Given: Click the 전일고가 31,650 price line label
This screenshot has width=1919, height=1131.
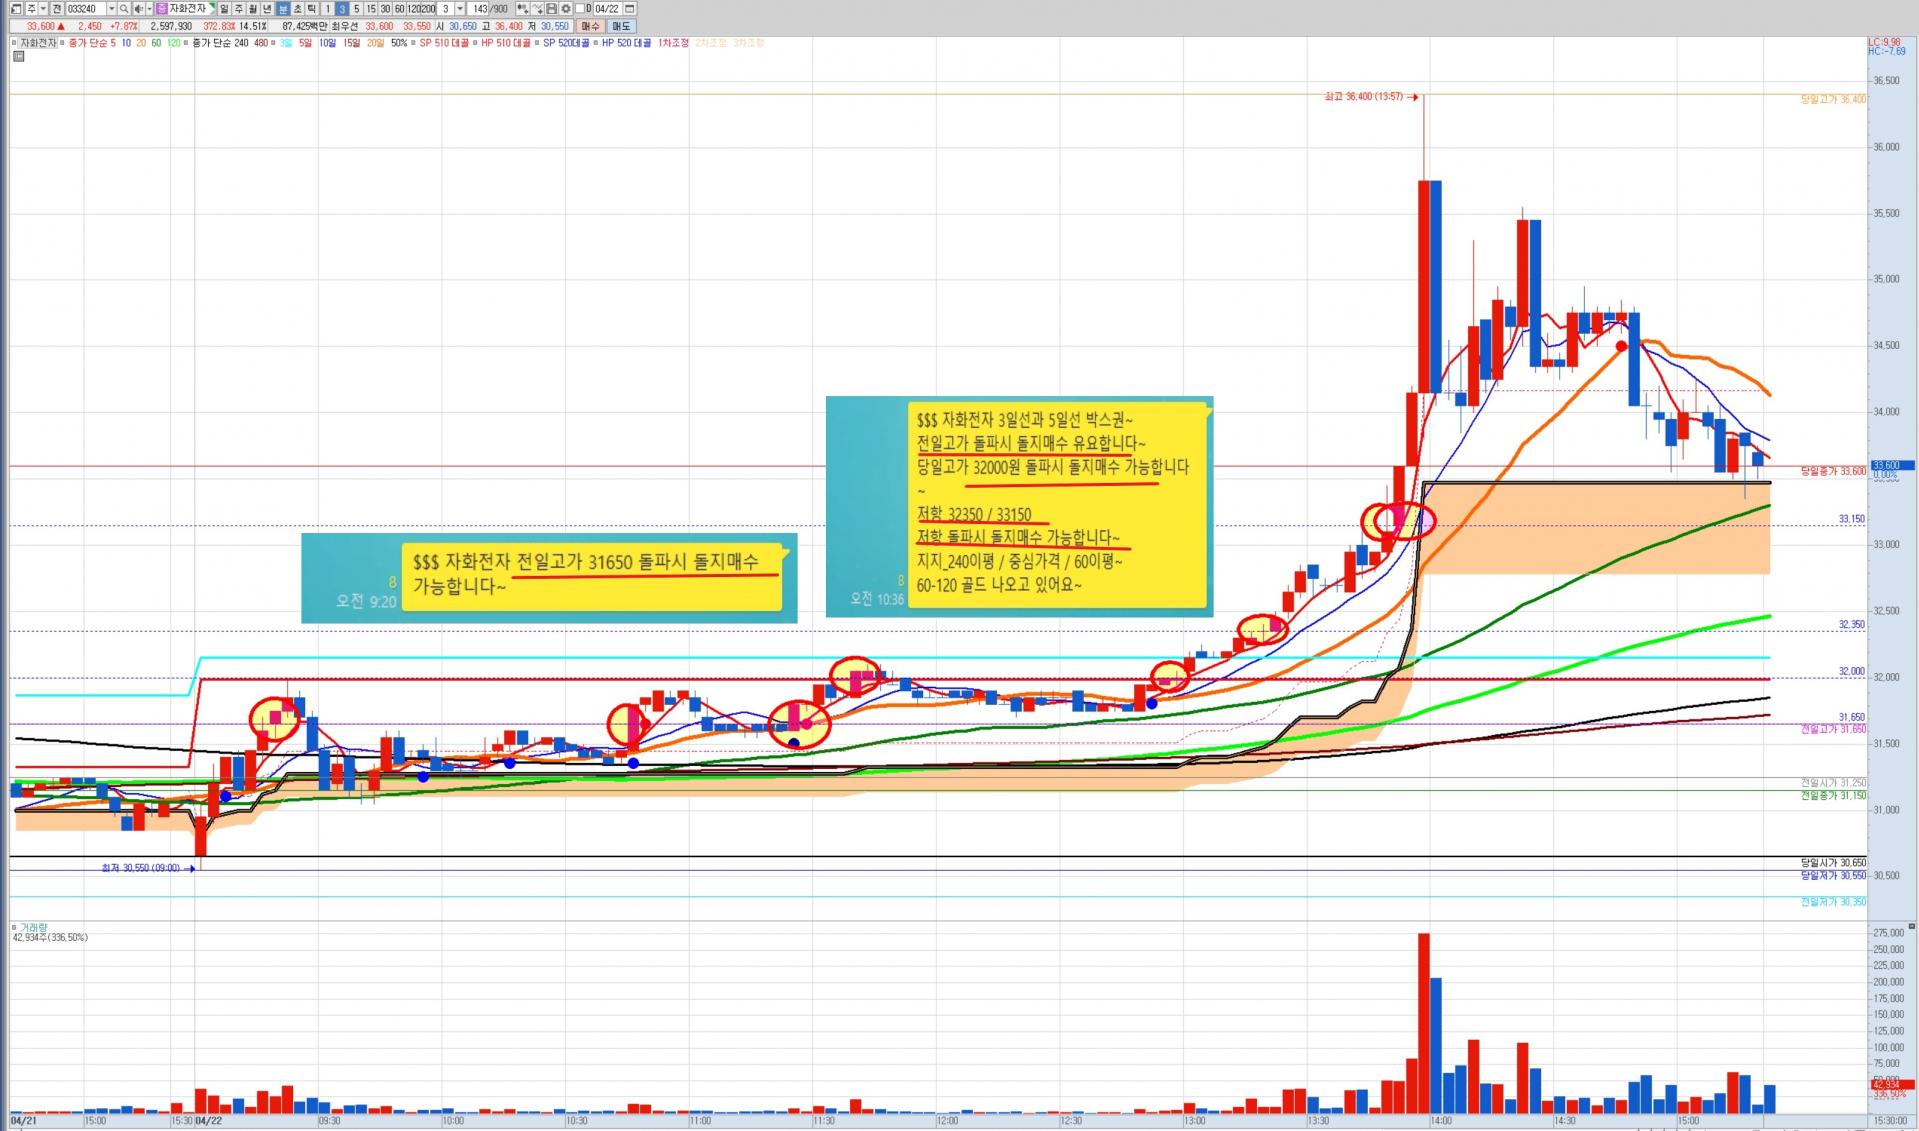Looking at the screenshot, I should [1833, 730].
